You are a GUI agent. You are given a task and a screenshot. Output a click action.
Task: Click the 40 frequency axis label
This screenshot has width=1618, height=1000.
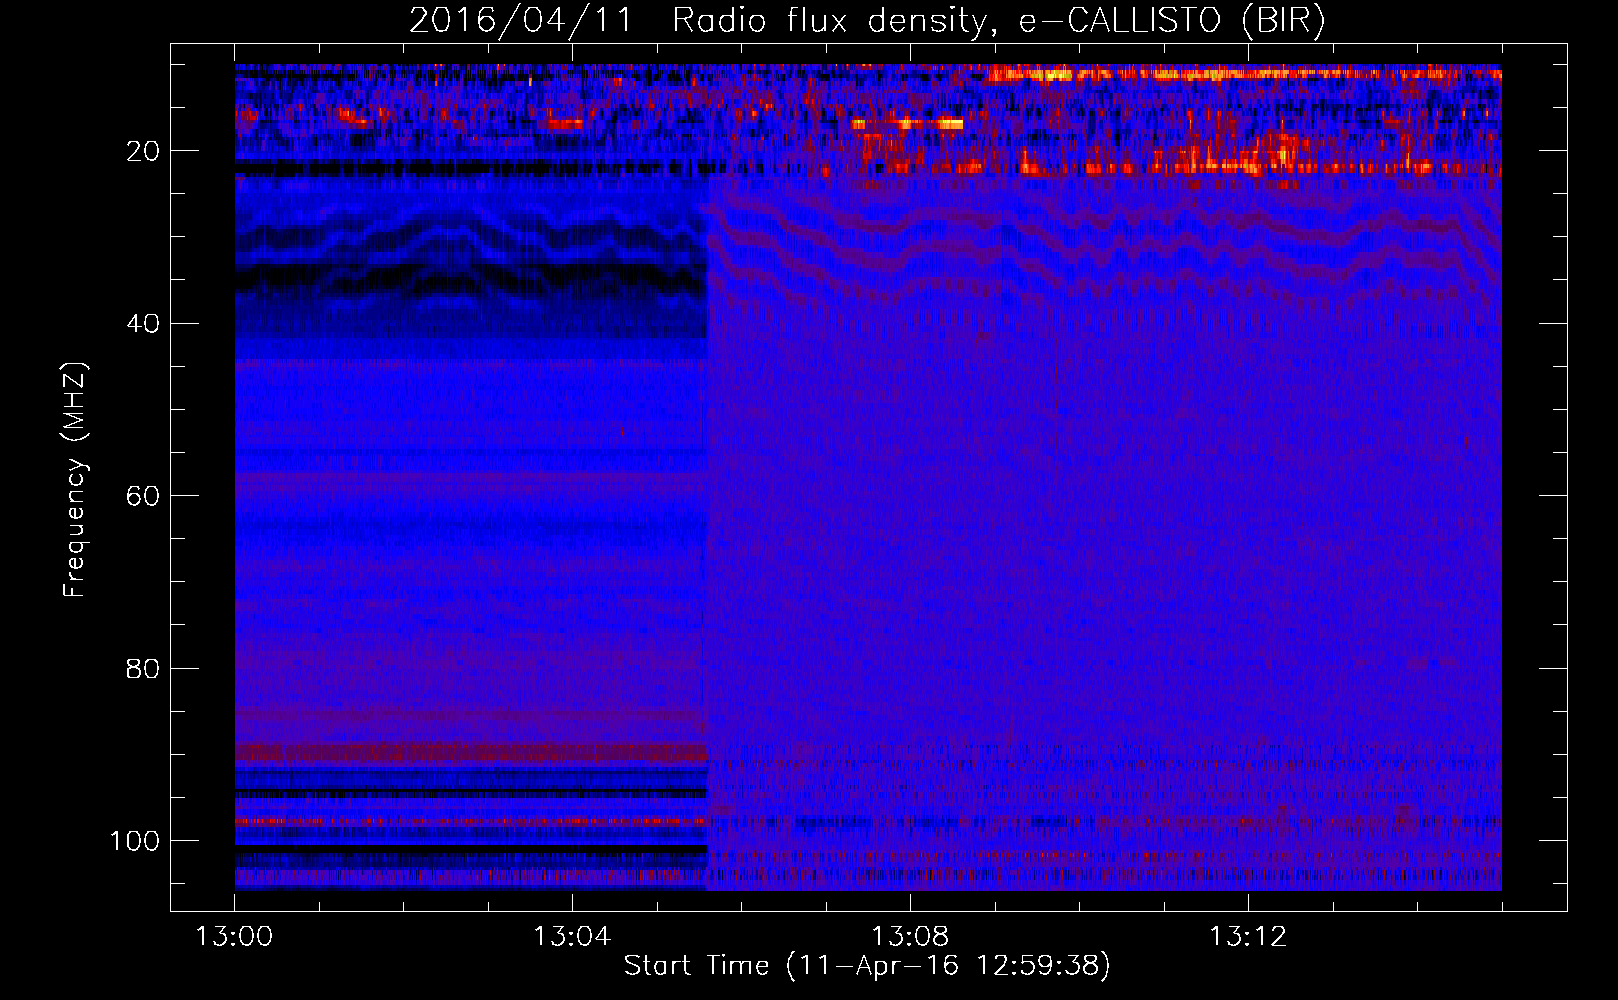143,323
